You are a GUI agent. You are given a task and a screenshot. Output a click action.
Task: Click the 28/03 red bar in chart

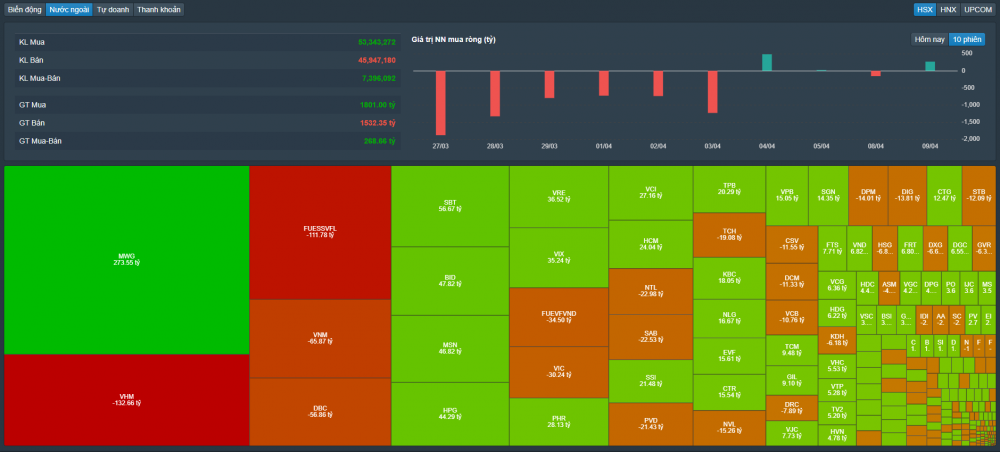tap(495, 94)
